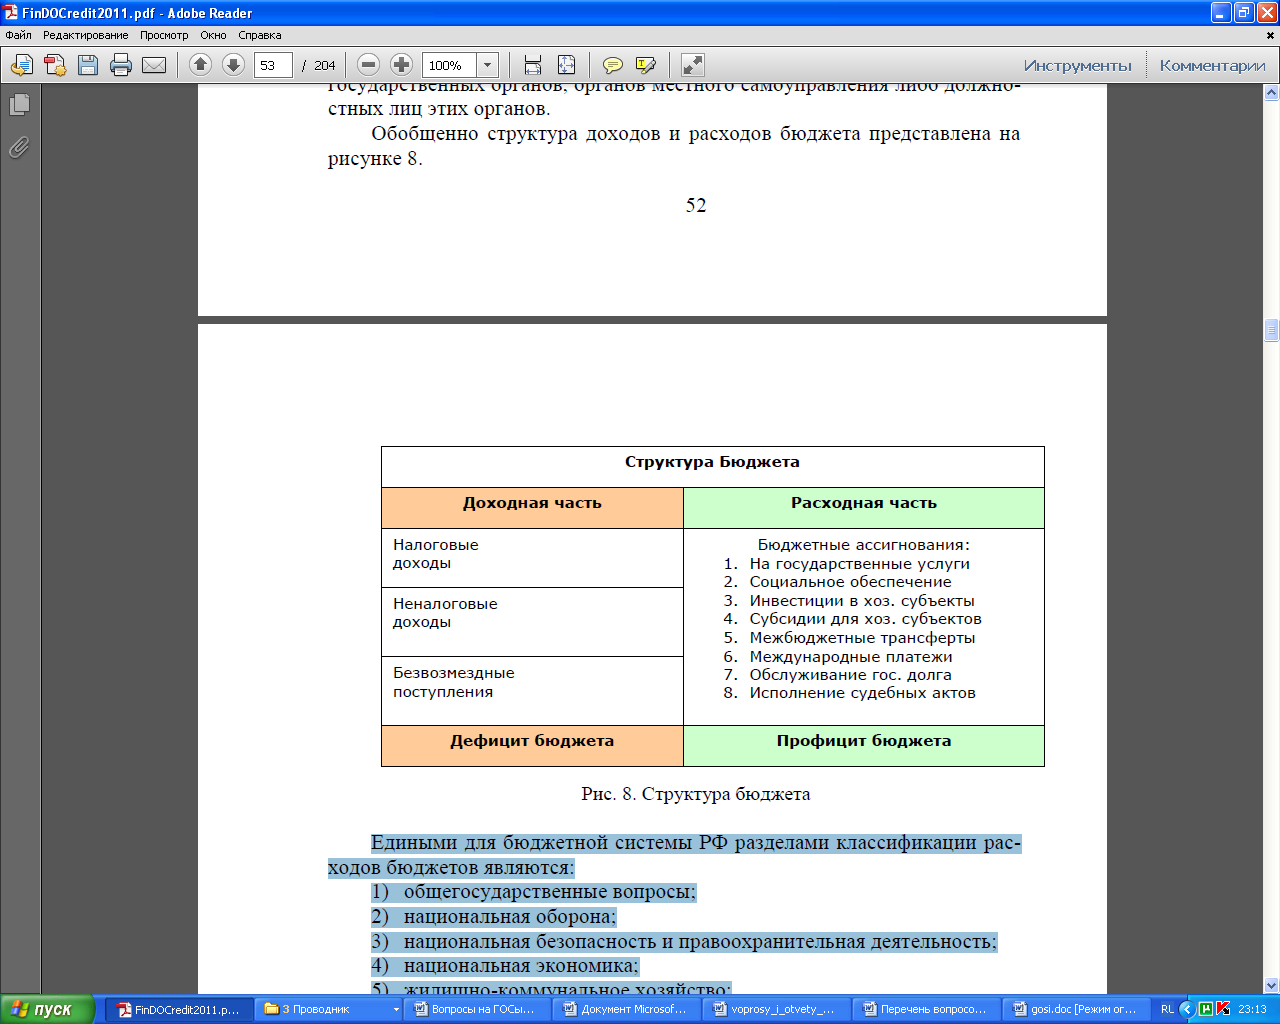
Task: Click the vertical scrollbar up arrow
Action: (x=1272, y=93)
